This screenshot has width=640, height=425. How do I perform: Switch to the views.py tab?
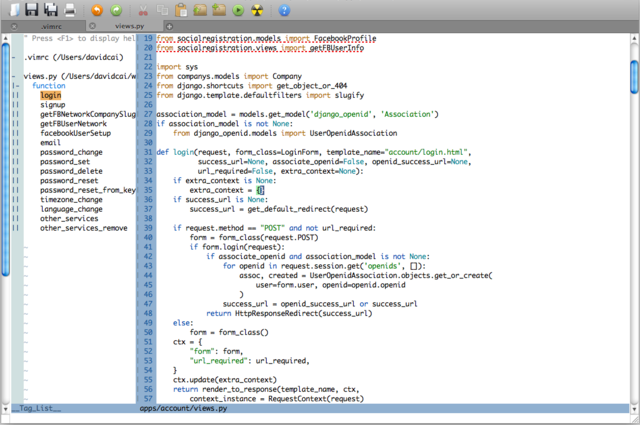point(129,26)
